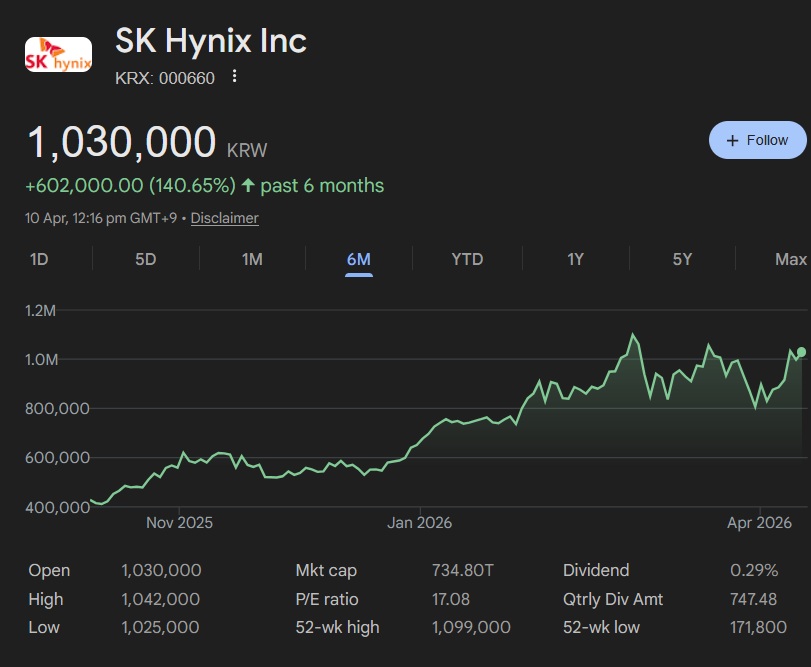Viewport: 811px width, 667px height.
Task: Click the 52-wk low label
Action: click(601, 627)
